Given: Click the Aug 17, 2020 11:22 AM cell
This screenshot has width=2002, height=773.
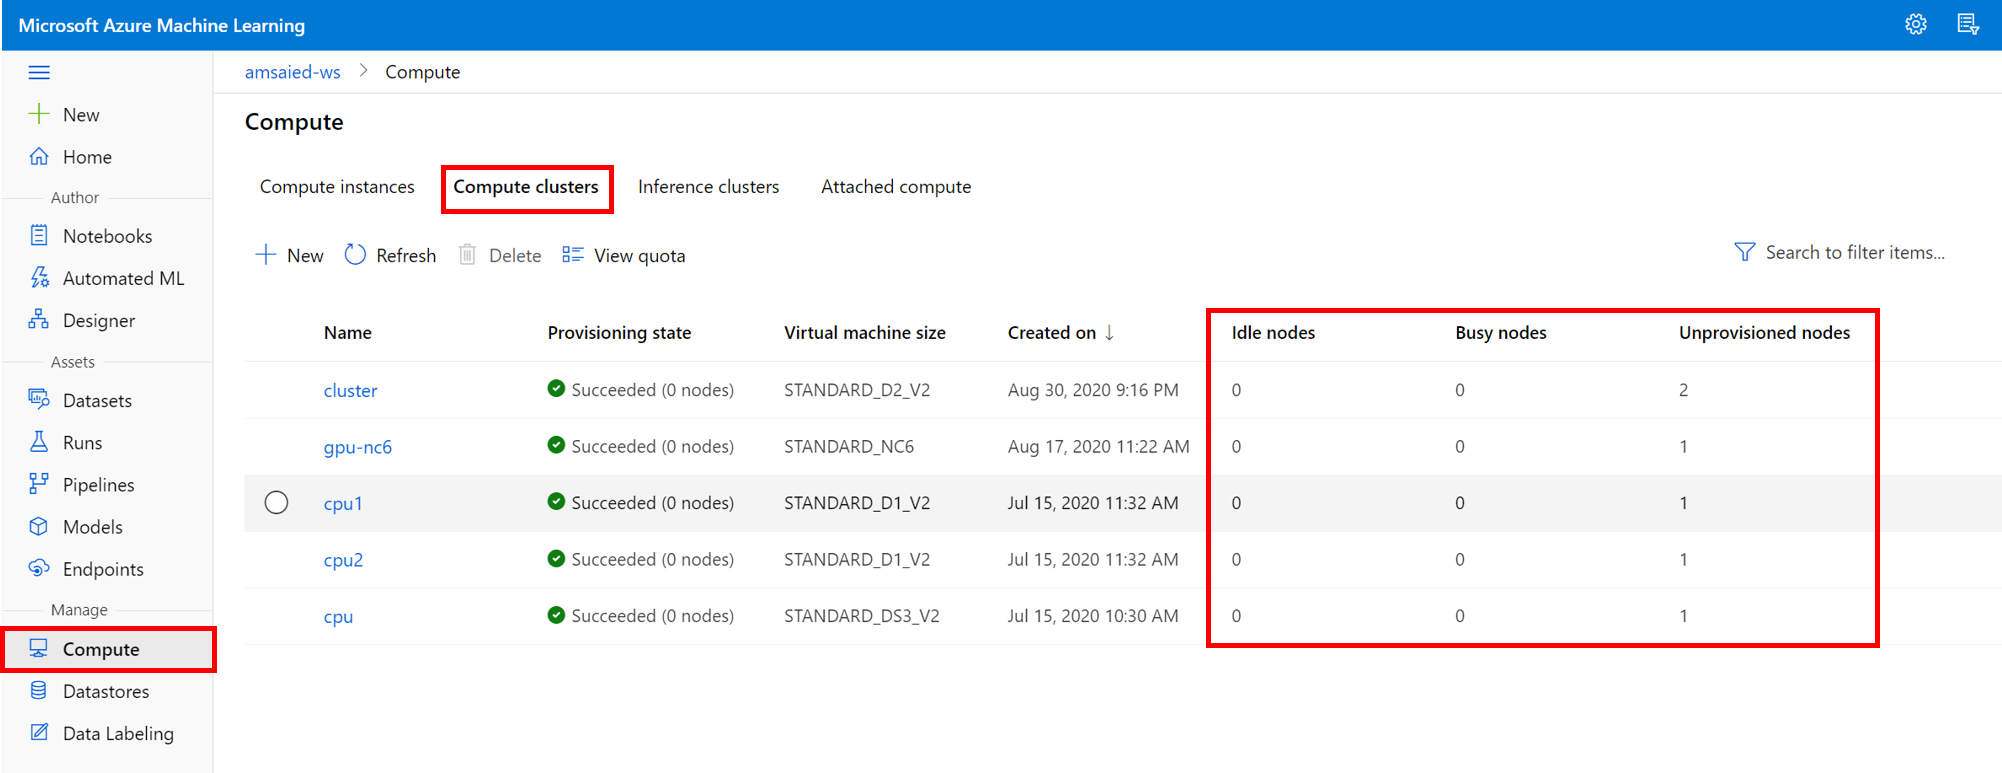Looking at the screenshot, I should pyautogui.click(x=1098, y=446).
